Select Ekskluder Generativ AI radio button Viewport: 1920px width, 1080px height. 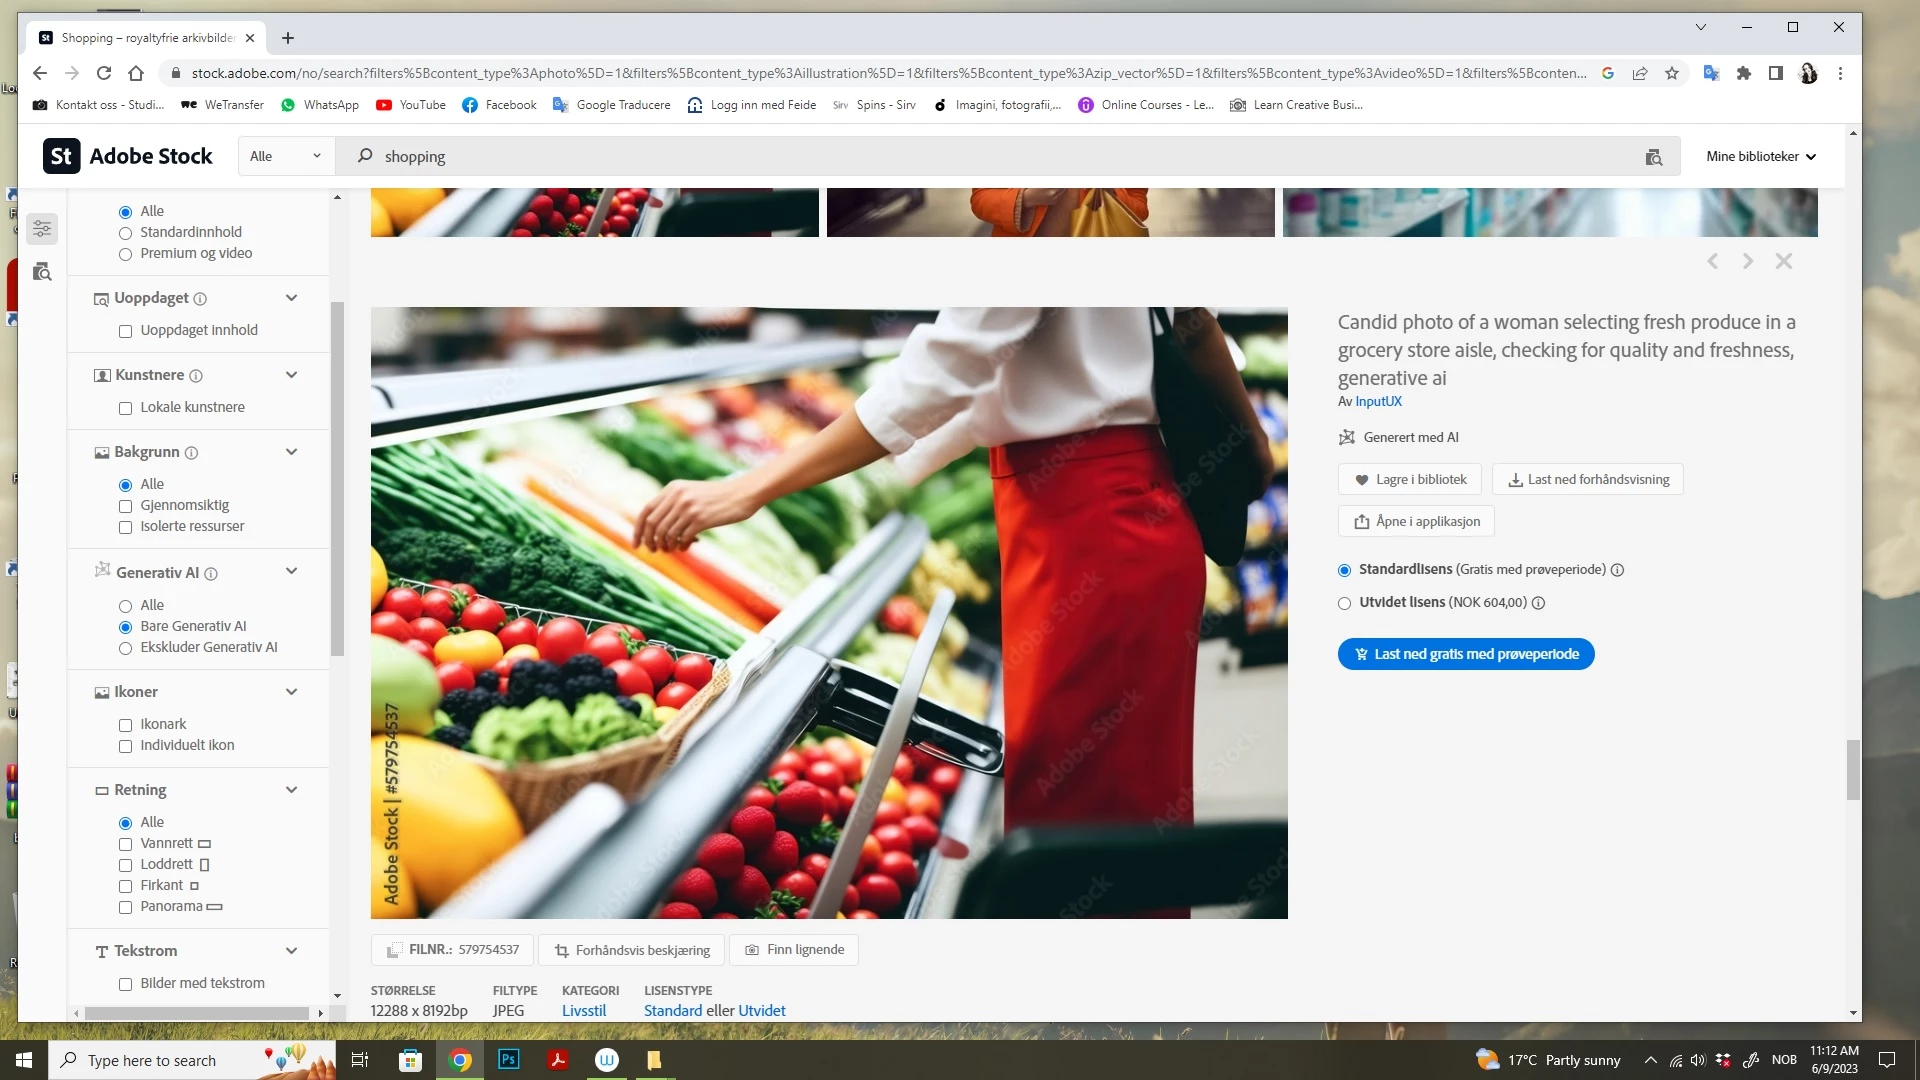[x=126, y=648]
